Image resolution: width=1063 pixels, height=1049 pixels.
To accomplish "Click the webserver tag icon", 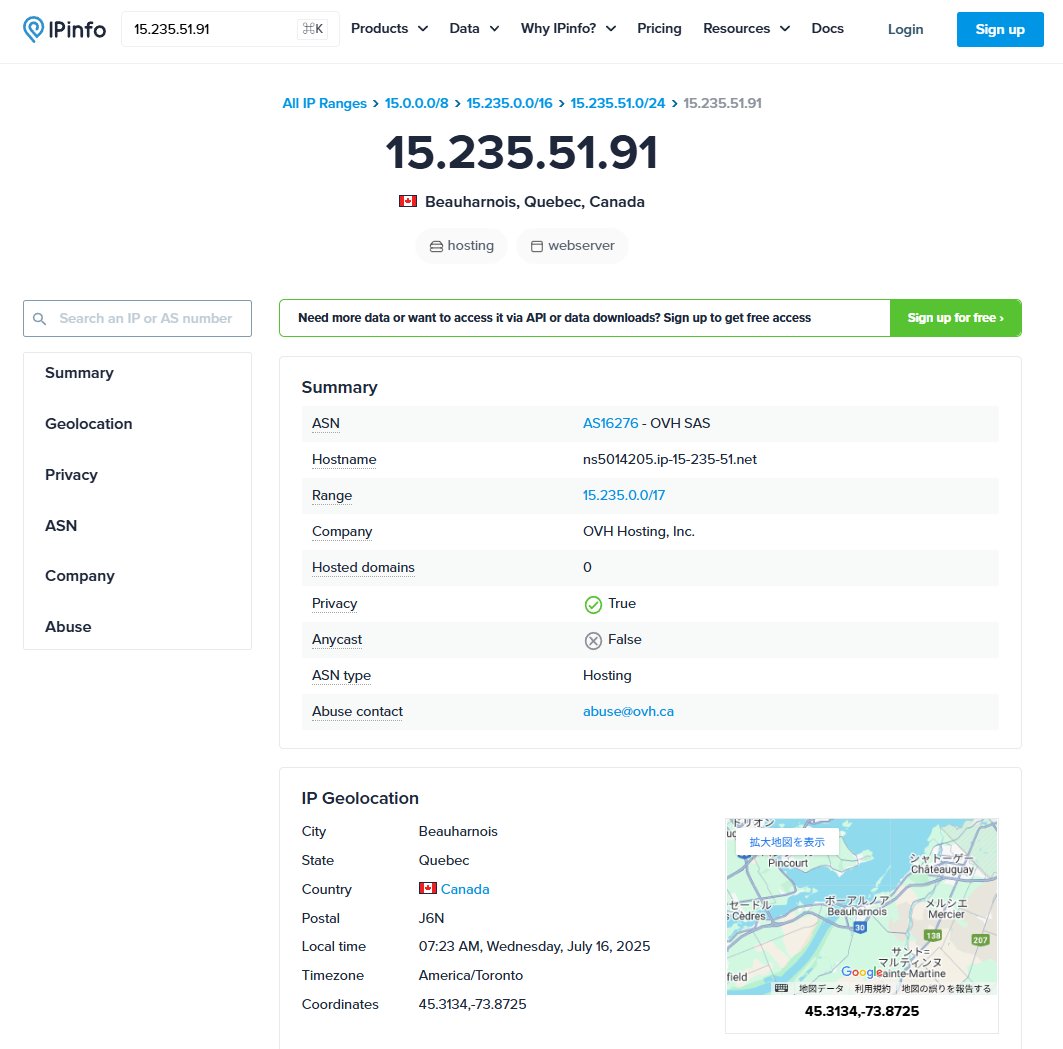I will 536,246.
